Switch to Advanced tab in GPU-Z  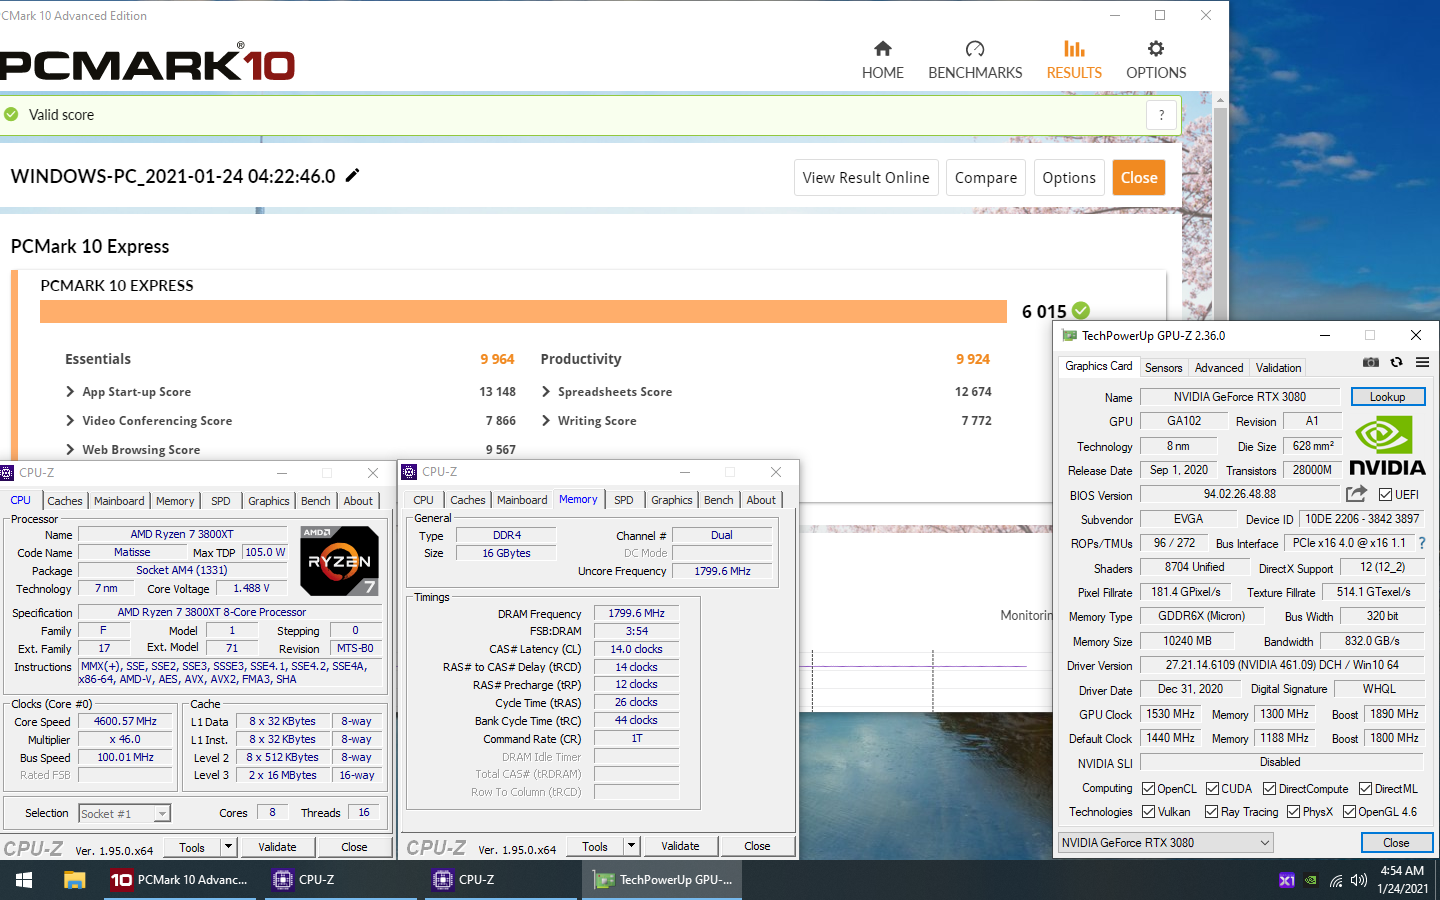[x=1218, y=368]
